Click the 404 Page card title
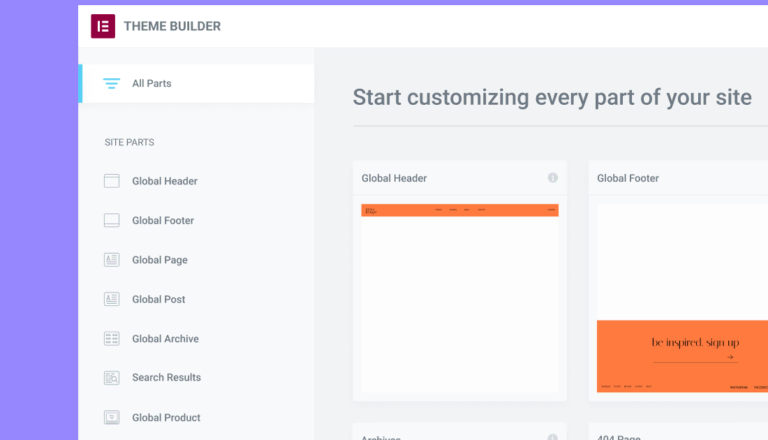This screenshot has height=440, width=768. (619, 437)
